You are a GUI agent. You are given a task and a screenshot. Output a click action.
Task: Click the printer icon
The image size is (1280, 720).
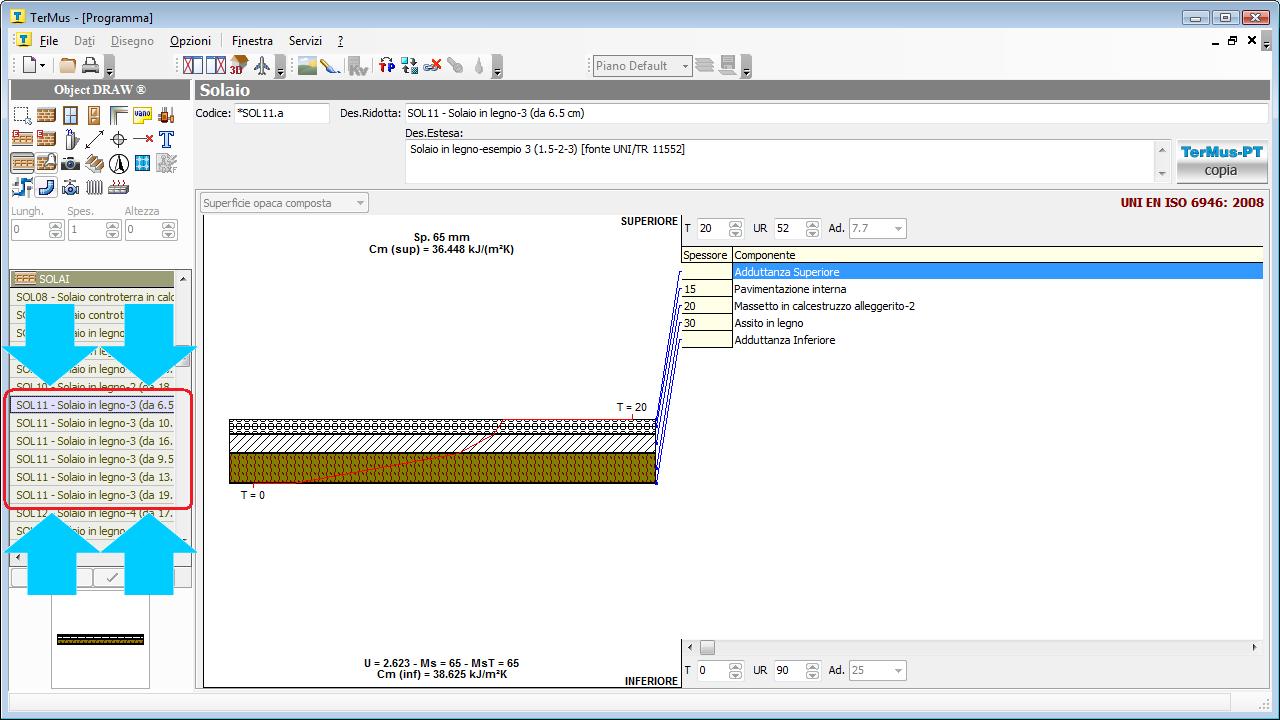click(x=90, y=66)
